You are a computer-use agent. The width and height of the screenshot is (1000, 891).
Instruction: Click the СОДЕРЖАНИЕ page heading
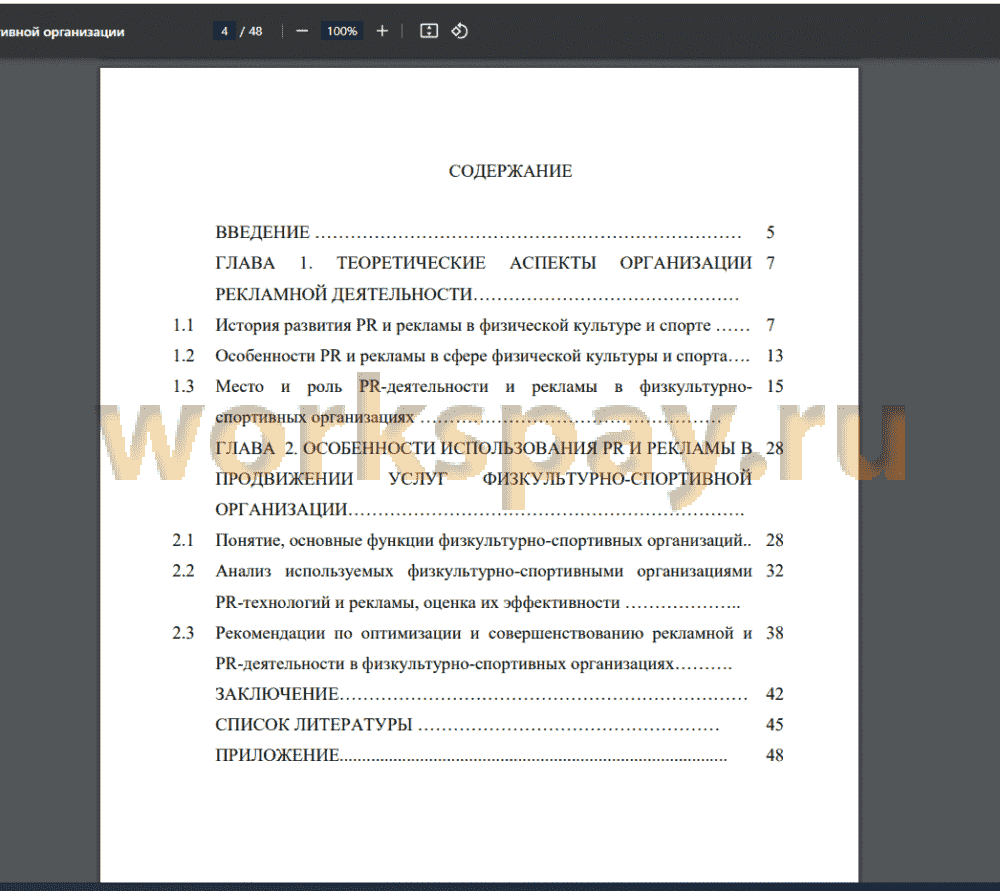click(x=510, y=171)
